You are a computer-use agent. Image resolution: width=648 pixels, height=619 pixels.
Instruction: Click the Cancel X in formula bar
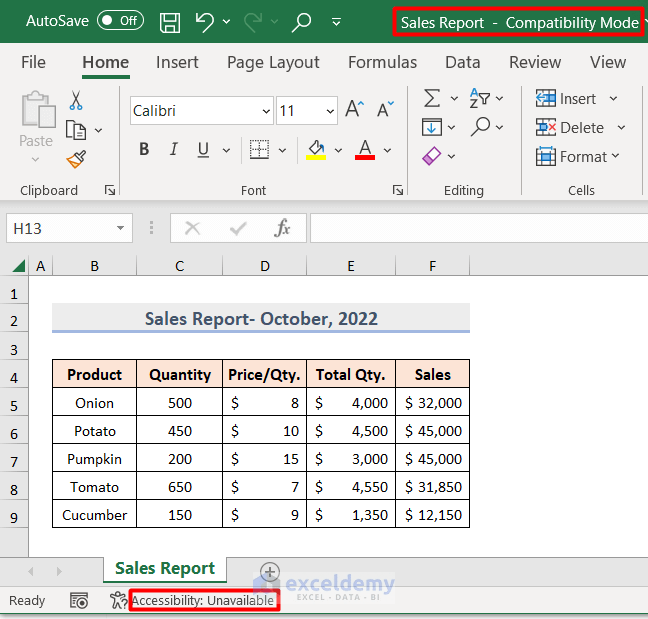[192, 228]
